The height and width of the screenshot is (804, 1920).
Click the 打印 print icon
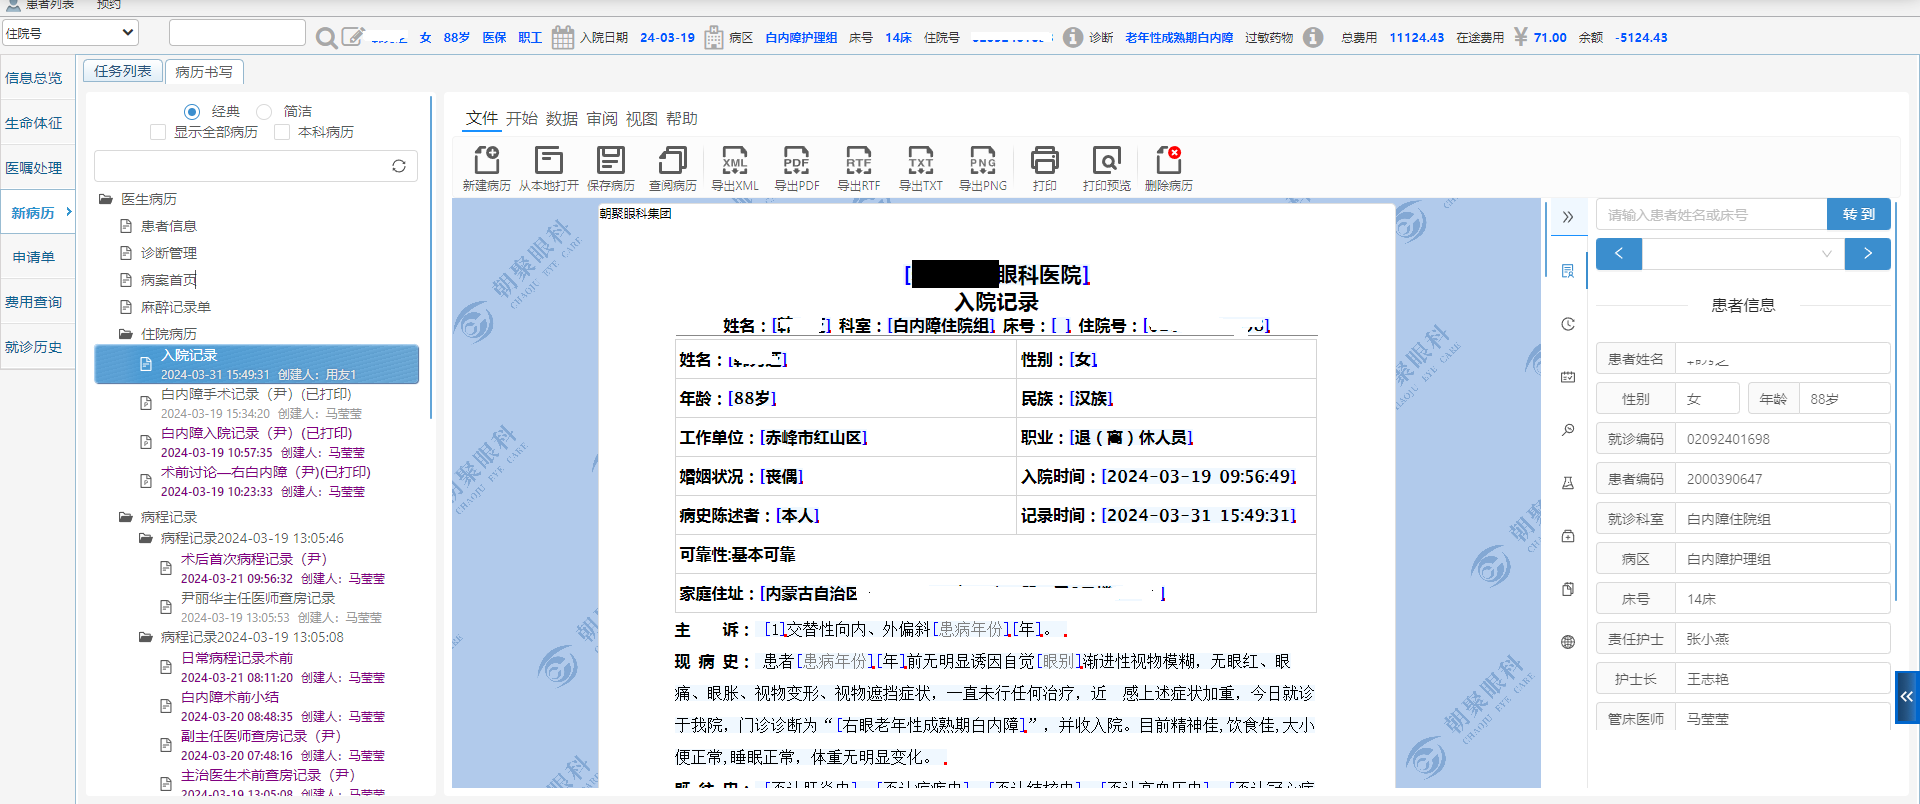click(x=1045, y=160)
